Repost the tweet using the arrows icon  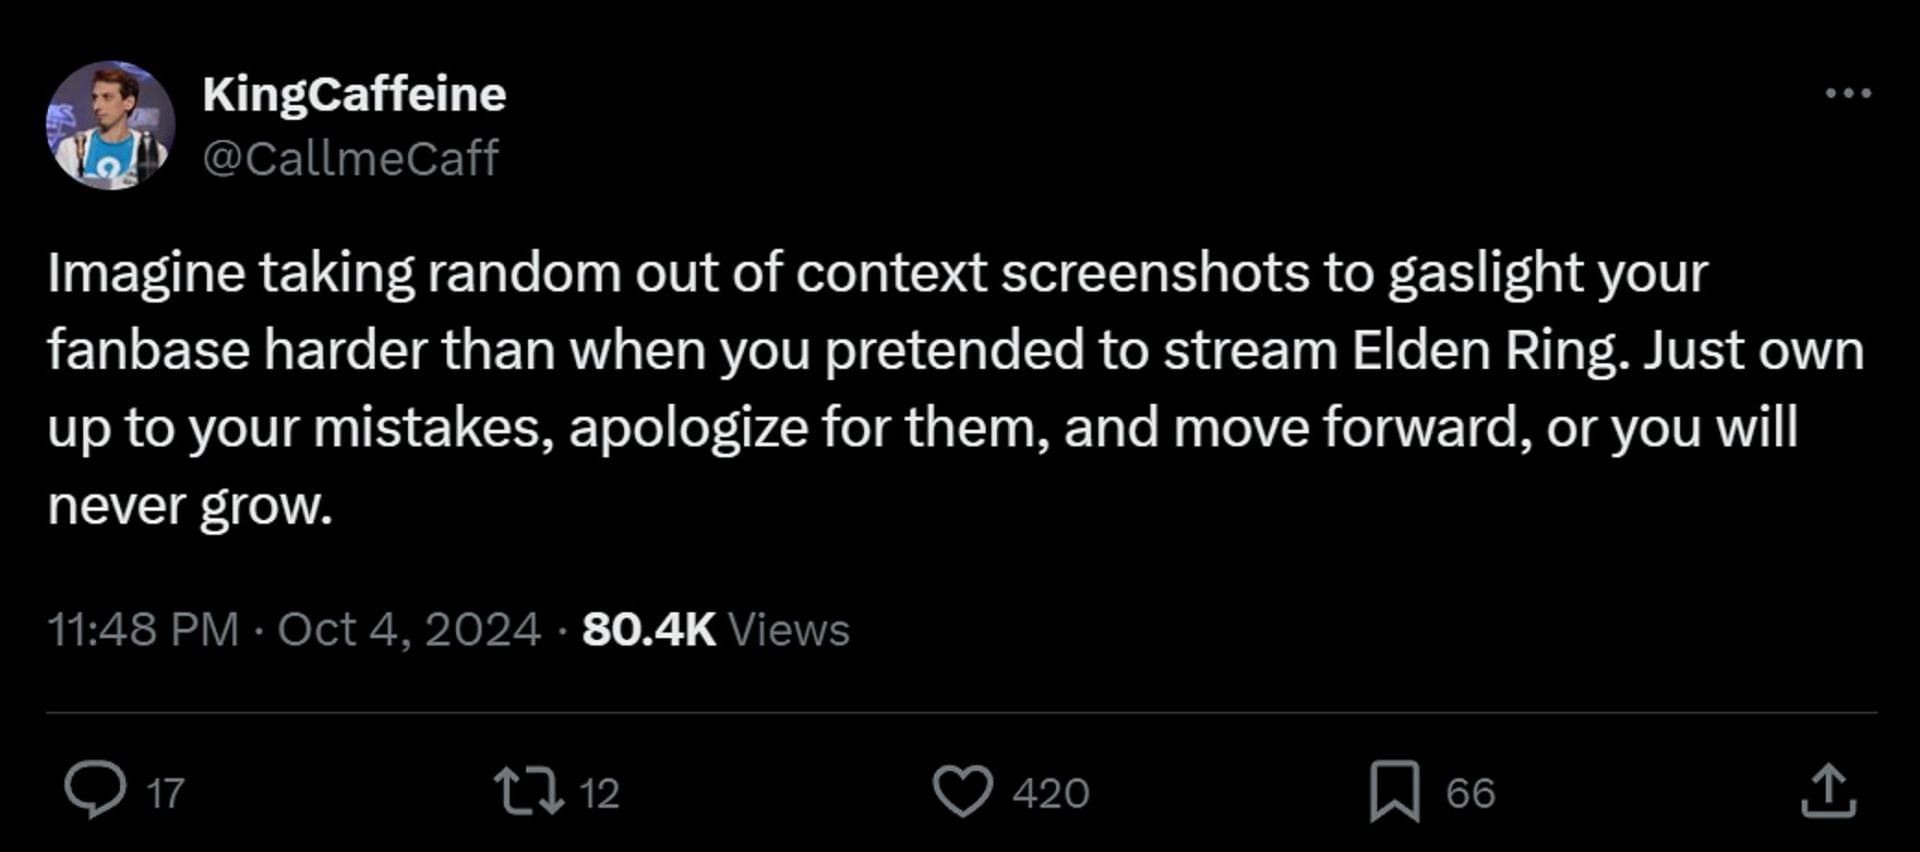(x=529, y=791)
